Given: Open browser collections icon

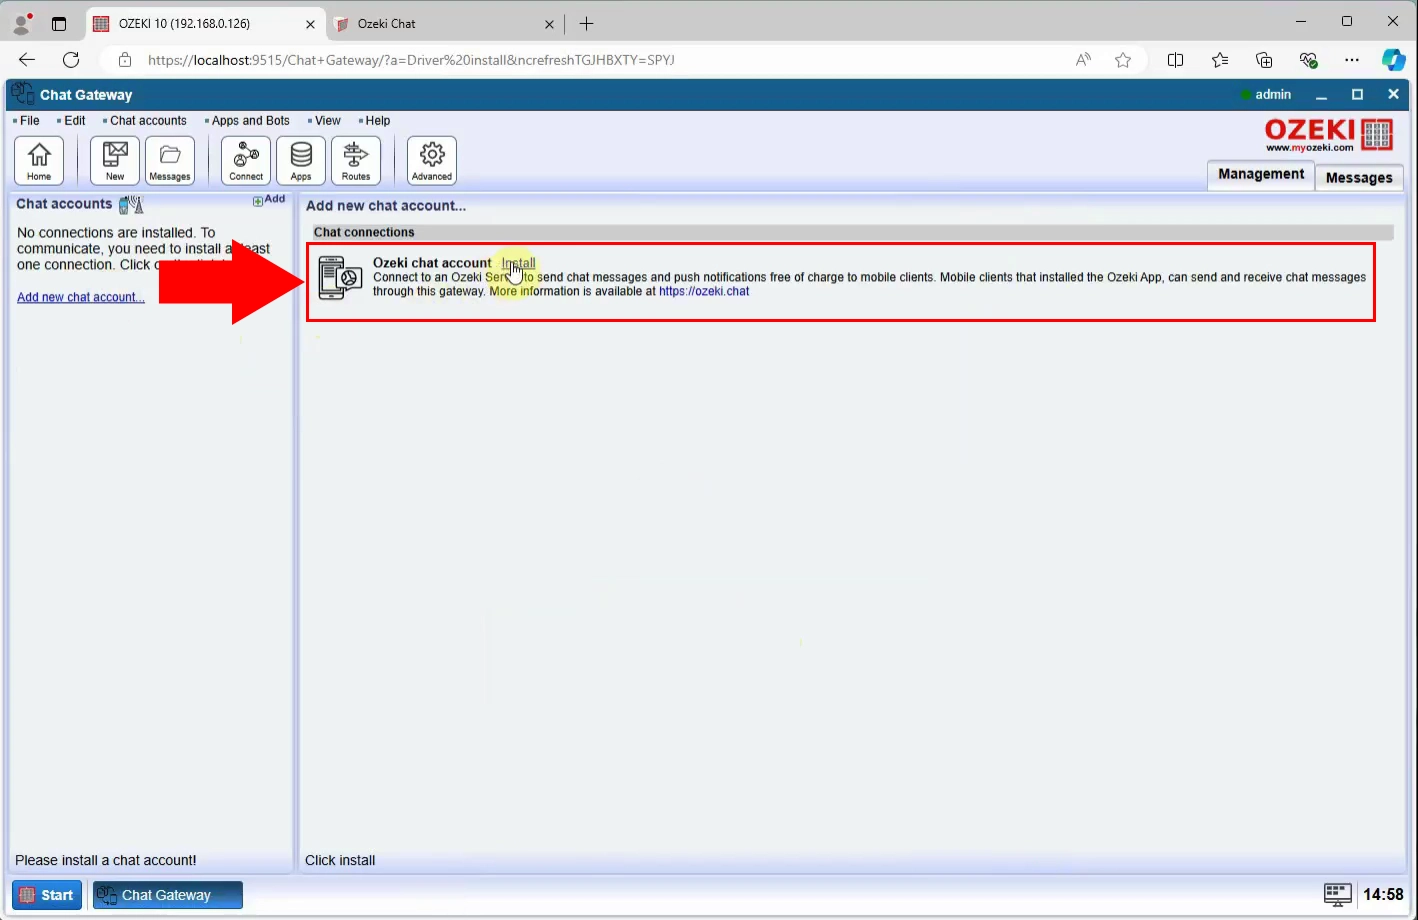Looking at the screenshot, I should (1264, 60).
